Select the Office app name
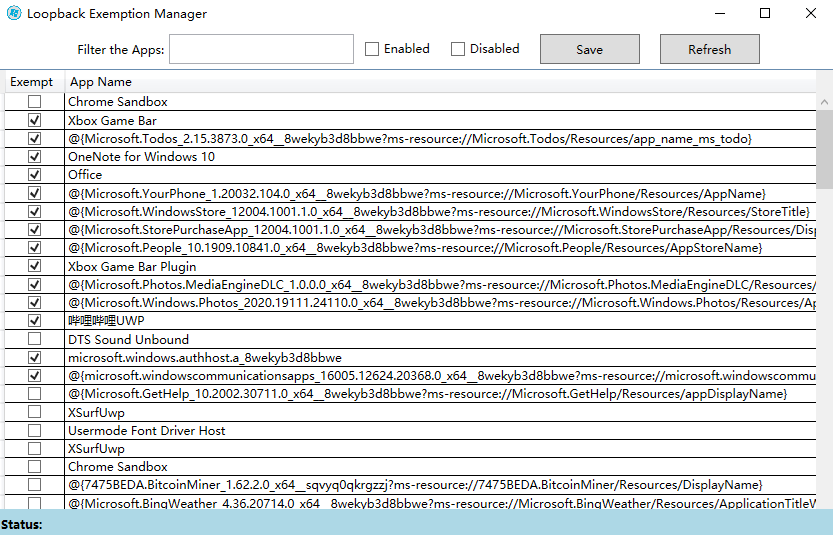Viewport: 833px width, 535px height. [85, 174]
